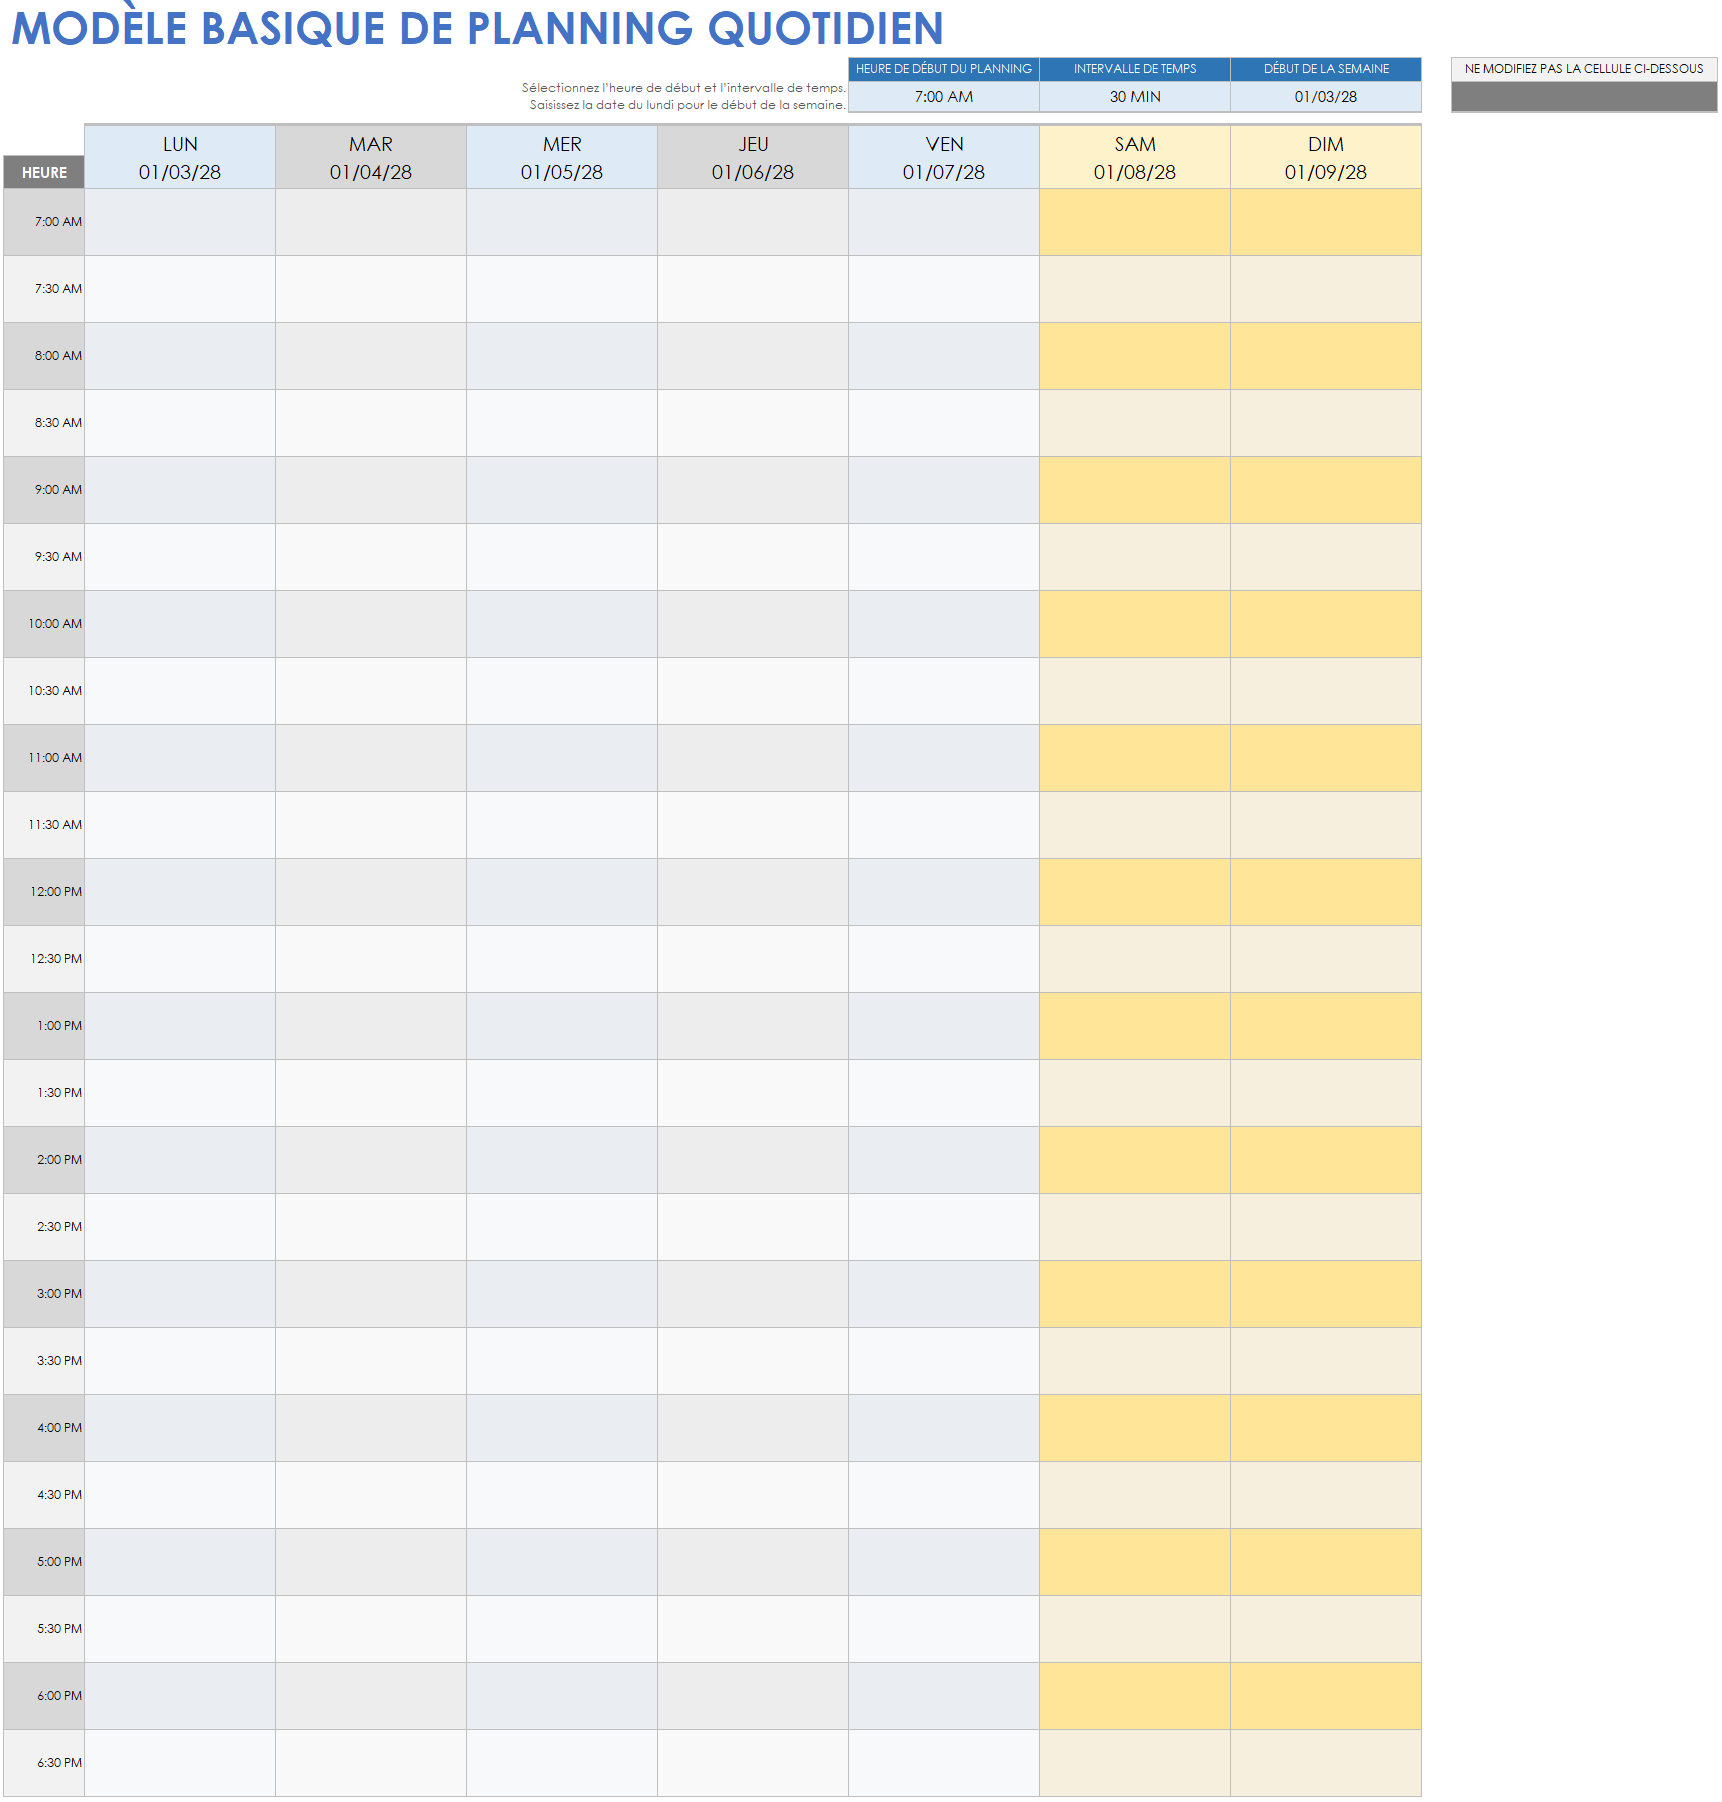Click the 2:30 PM time label
Screen dimensions: 1722x1802
point(44,1227)
